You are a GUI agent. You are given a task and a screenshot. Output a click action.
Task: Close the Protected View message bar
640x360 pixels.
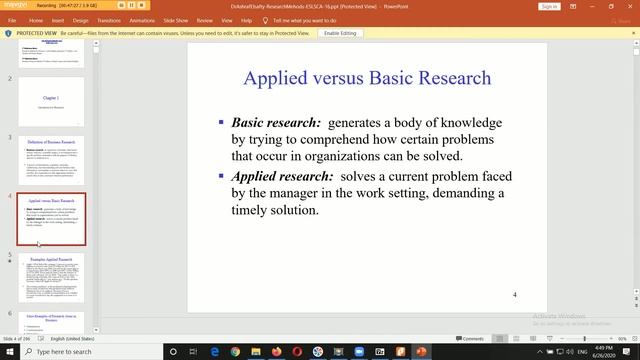point(633,33)
